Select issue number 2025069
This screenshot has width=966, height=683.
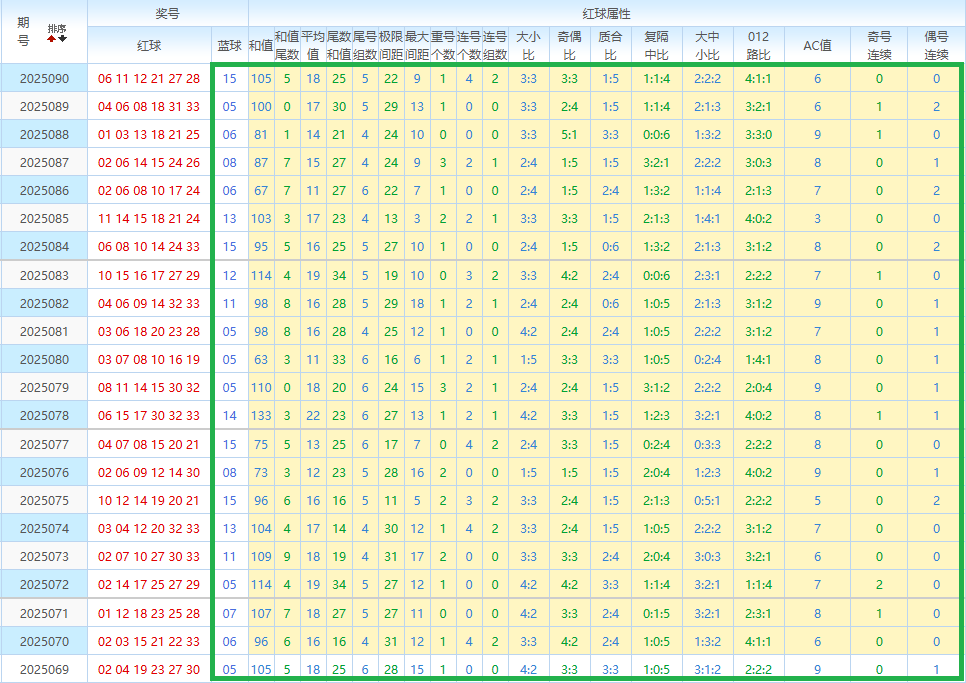44,669
